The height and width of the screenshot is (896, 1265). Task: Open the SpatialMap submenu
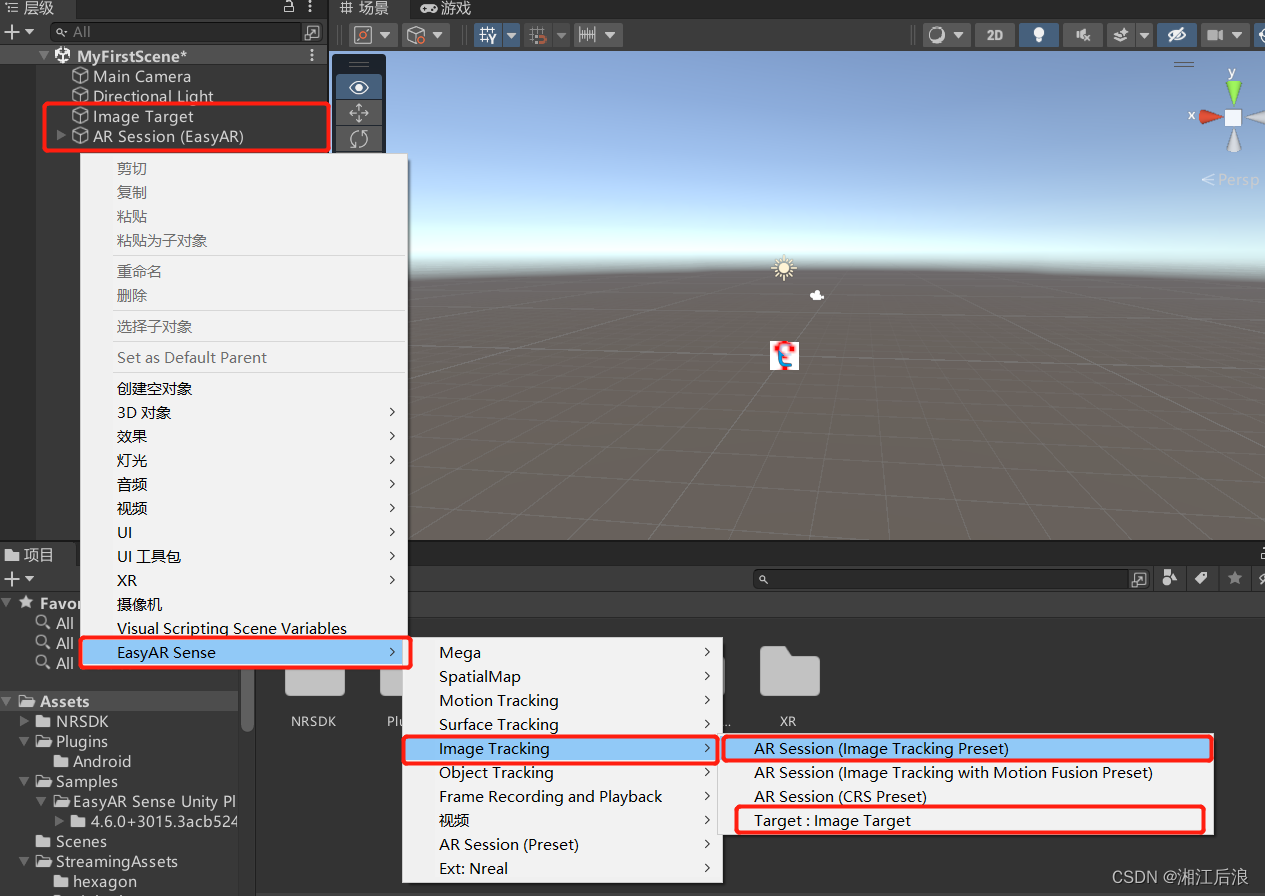click(x=561, y=676)
